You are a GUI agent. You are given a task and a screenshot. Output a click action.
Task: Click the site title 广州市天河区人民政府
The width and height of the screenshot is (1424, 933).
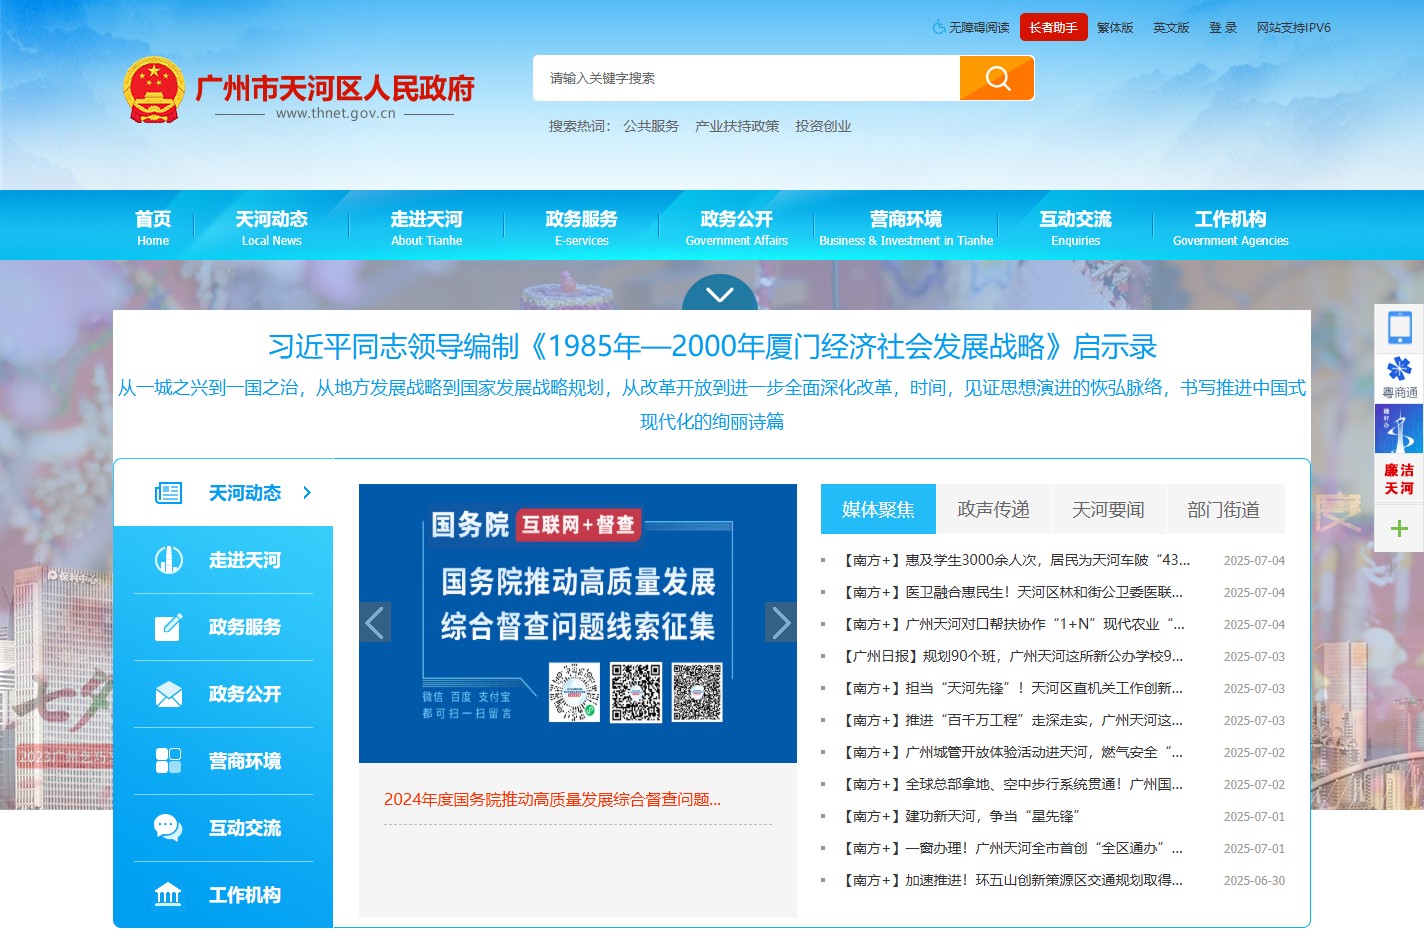tap(335, 88)
